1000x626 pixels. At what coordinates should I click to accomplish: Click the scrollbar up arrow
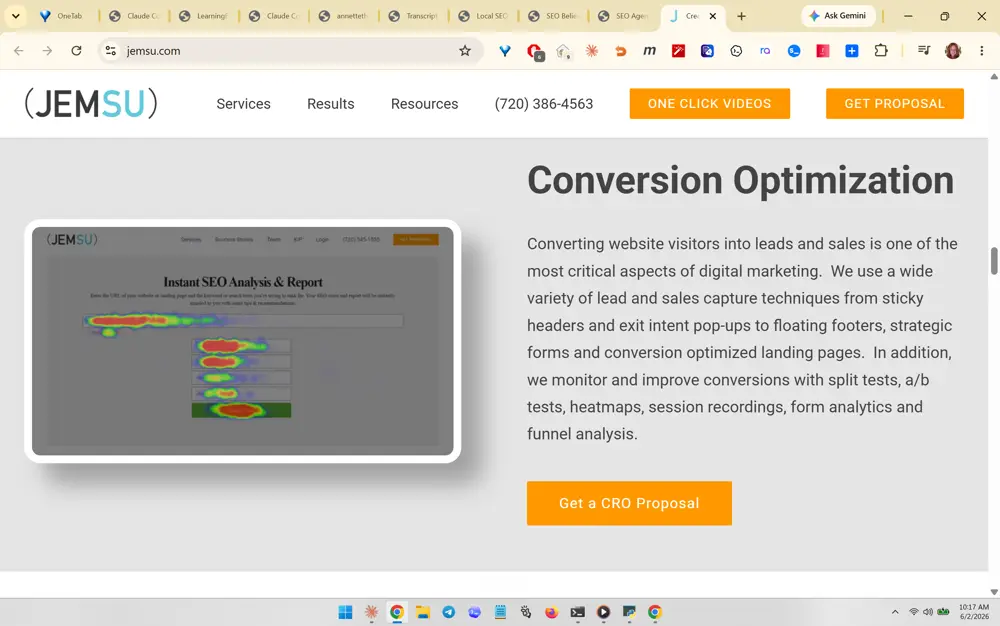click(x=994, y=76)
